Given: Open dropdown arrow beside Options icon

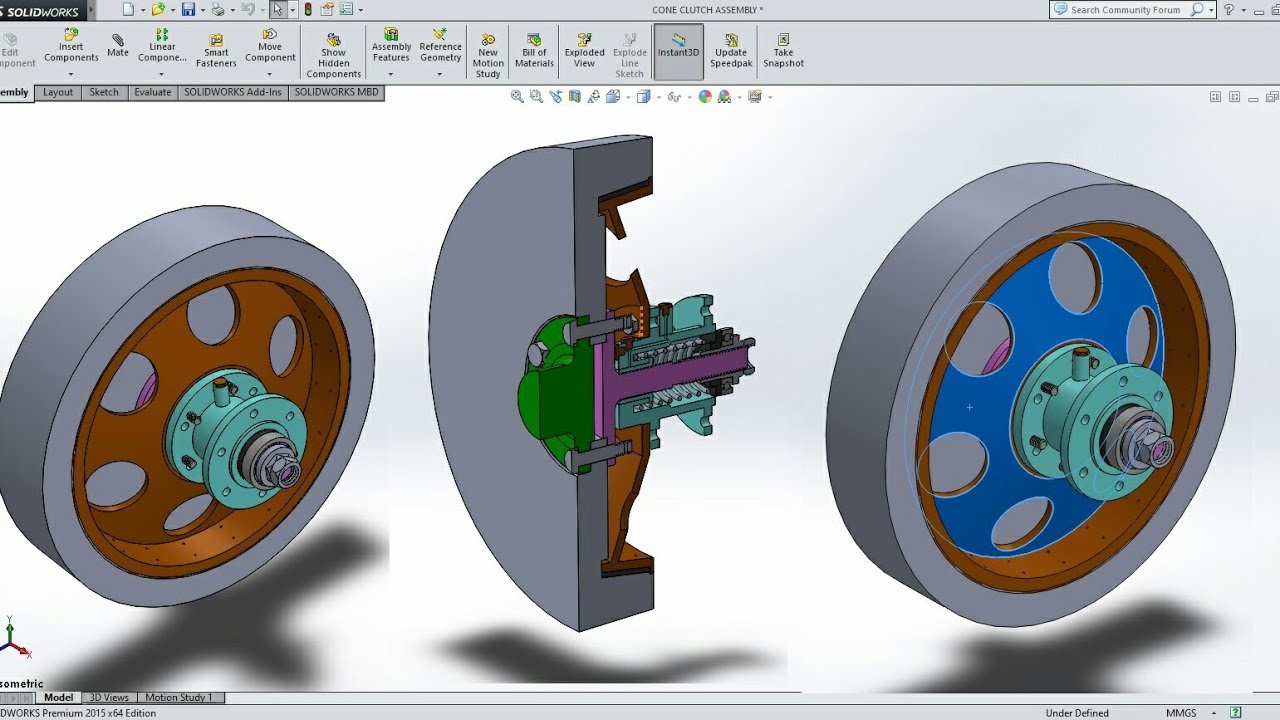Looking at the screenshot, I should [361, 10].
